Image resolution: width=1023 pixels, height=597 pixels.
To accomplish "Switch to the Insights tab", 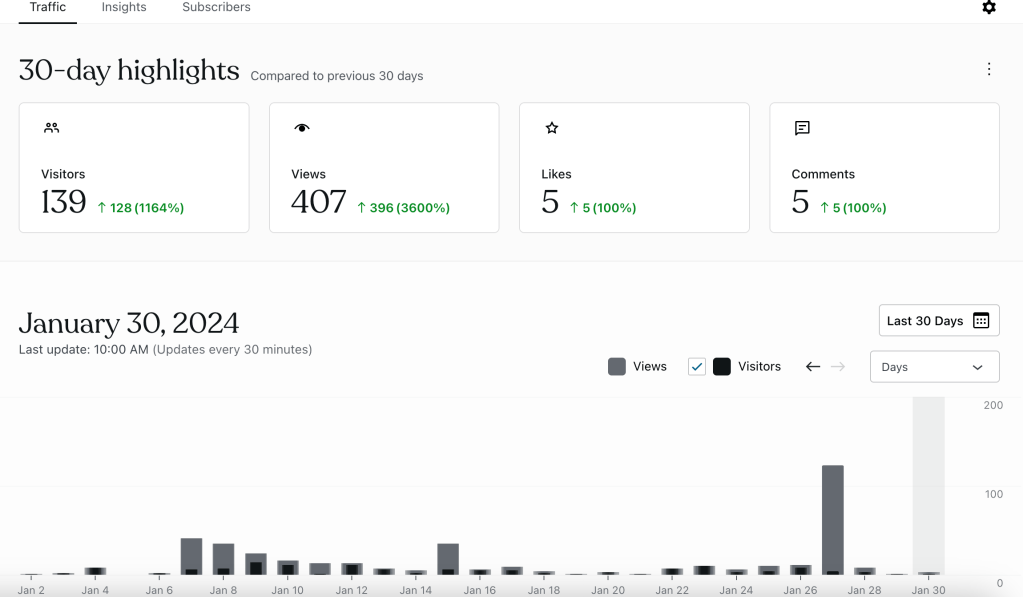I will click(124, 8).
